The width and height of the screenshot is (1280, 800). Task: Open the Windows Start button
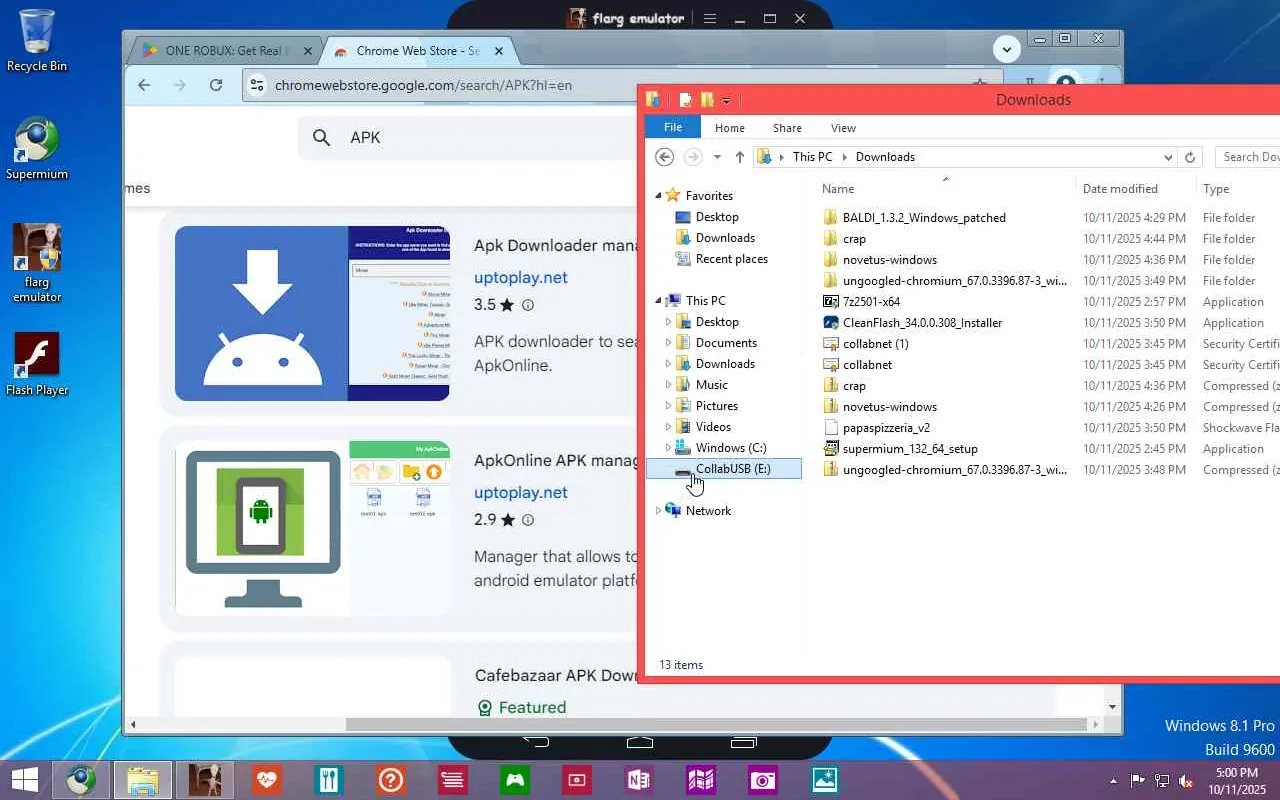click(x=24, y=780)
